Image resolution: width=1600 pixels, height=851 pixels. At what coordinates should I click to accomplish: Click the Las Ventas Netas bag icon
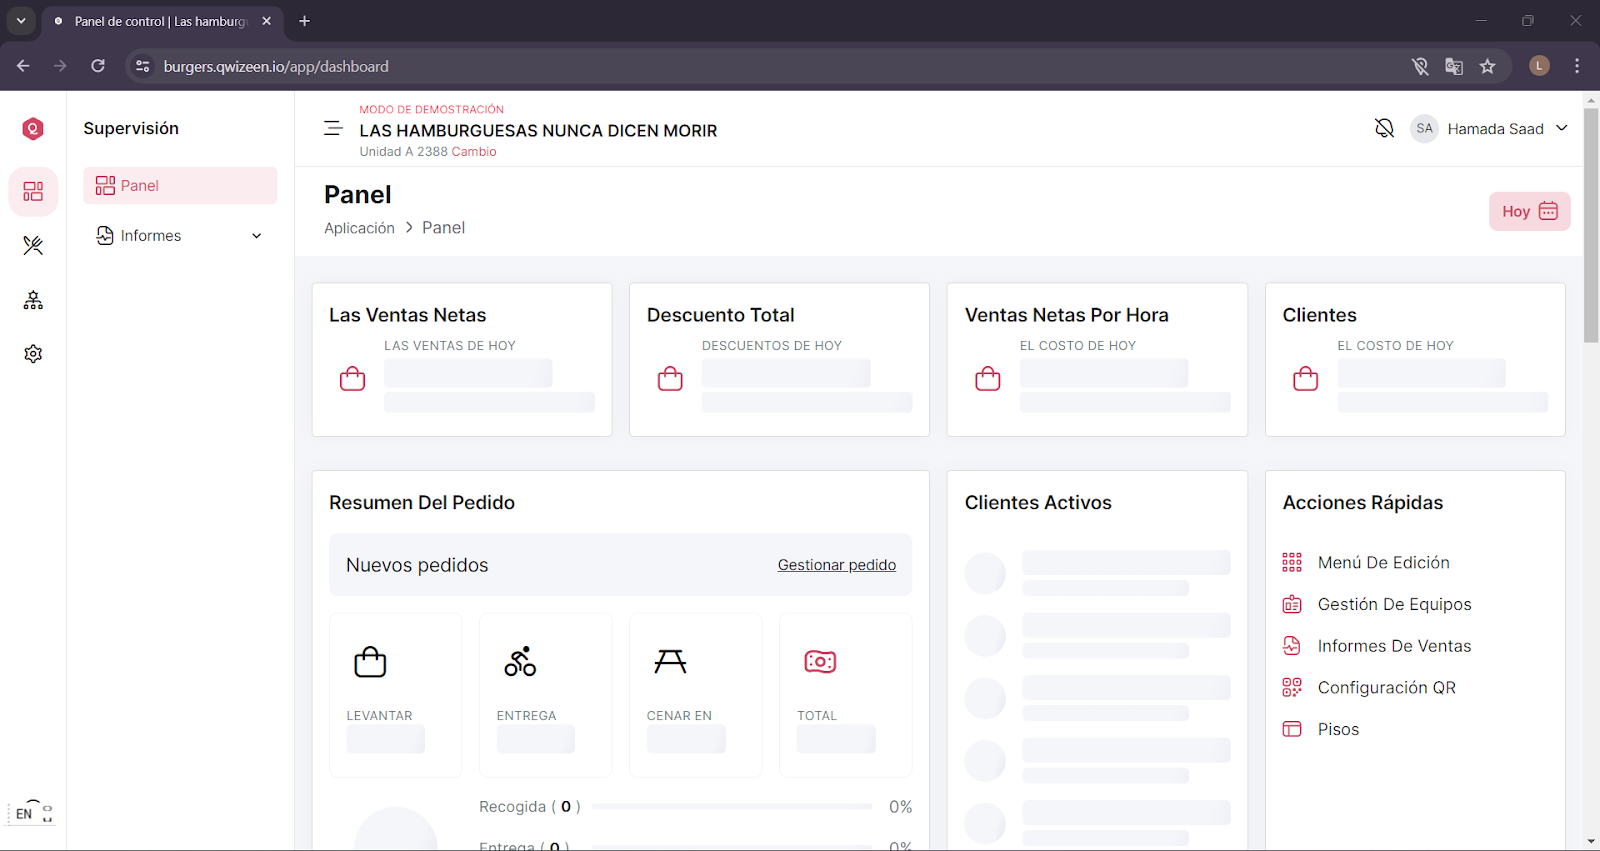(x=352, y=379)
